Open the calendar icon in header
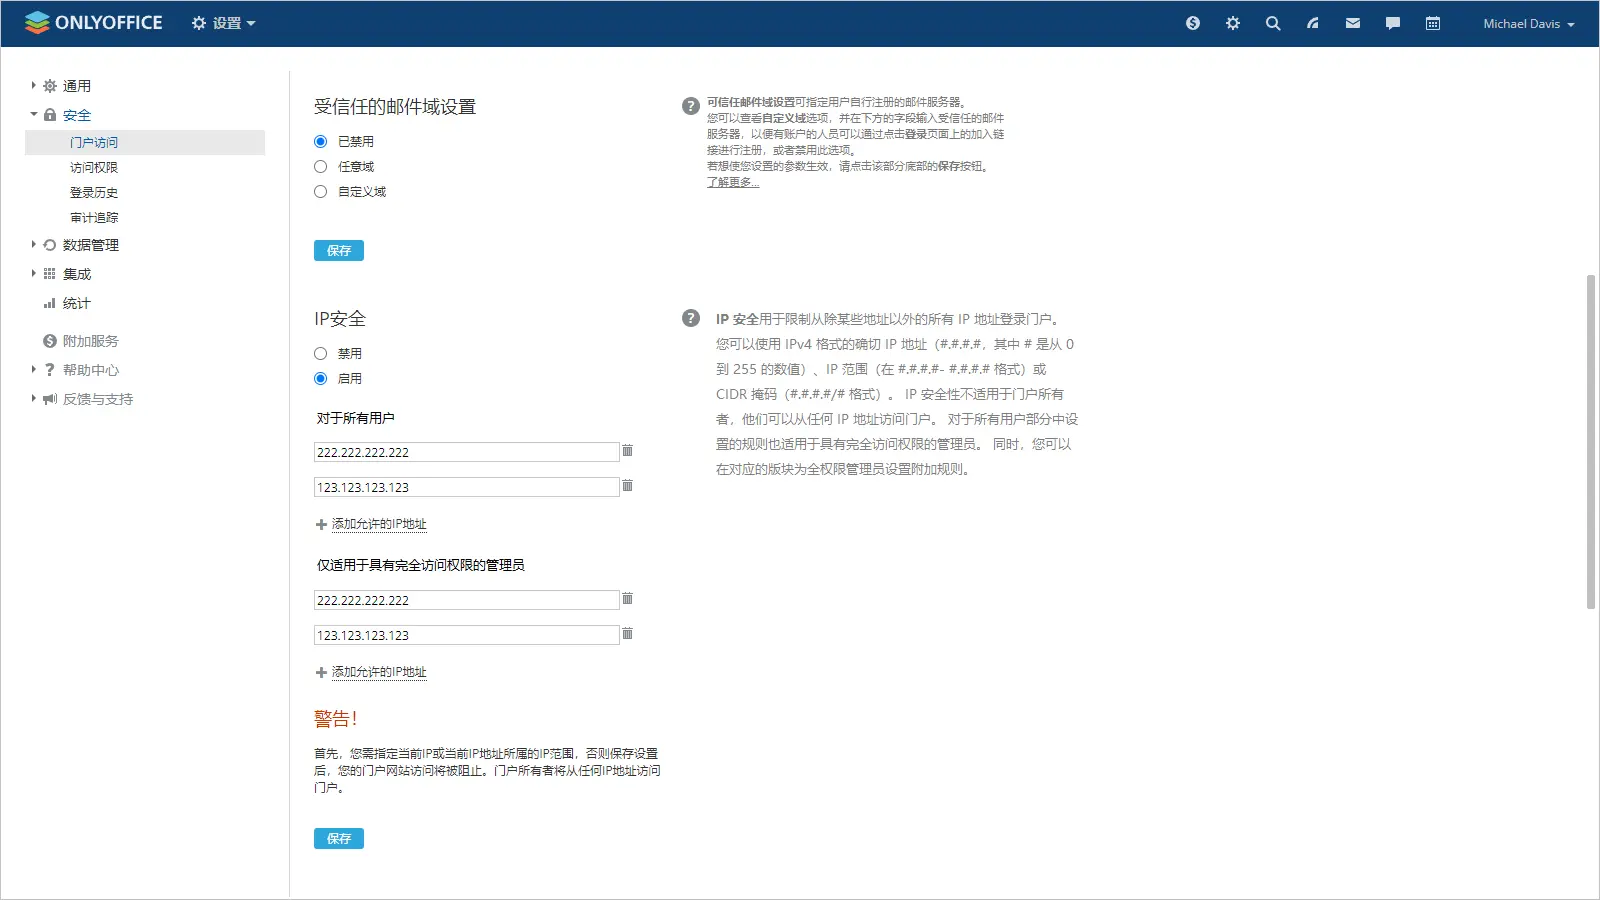Screen dimensions: 1600x900 1432,23
